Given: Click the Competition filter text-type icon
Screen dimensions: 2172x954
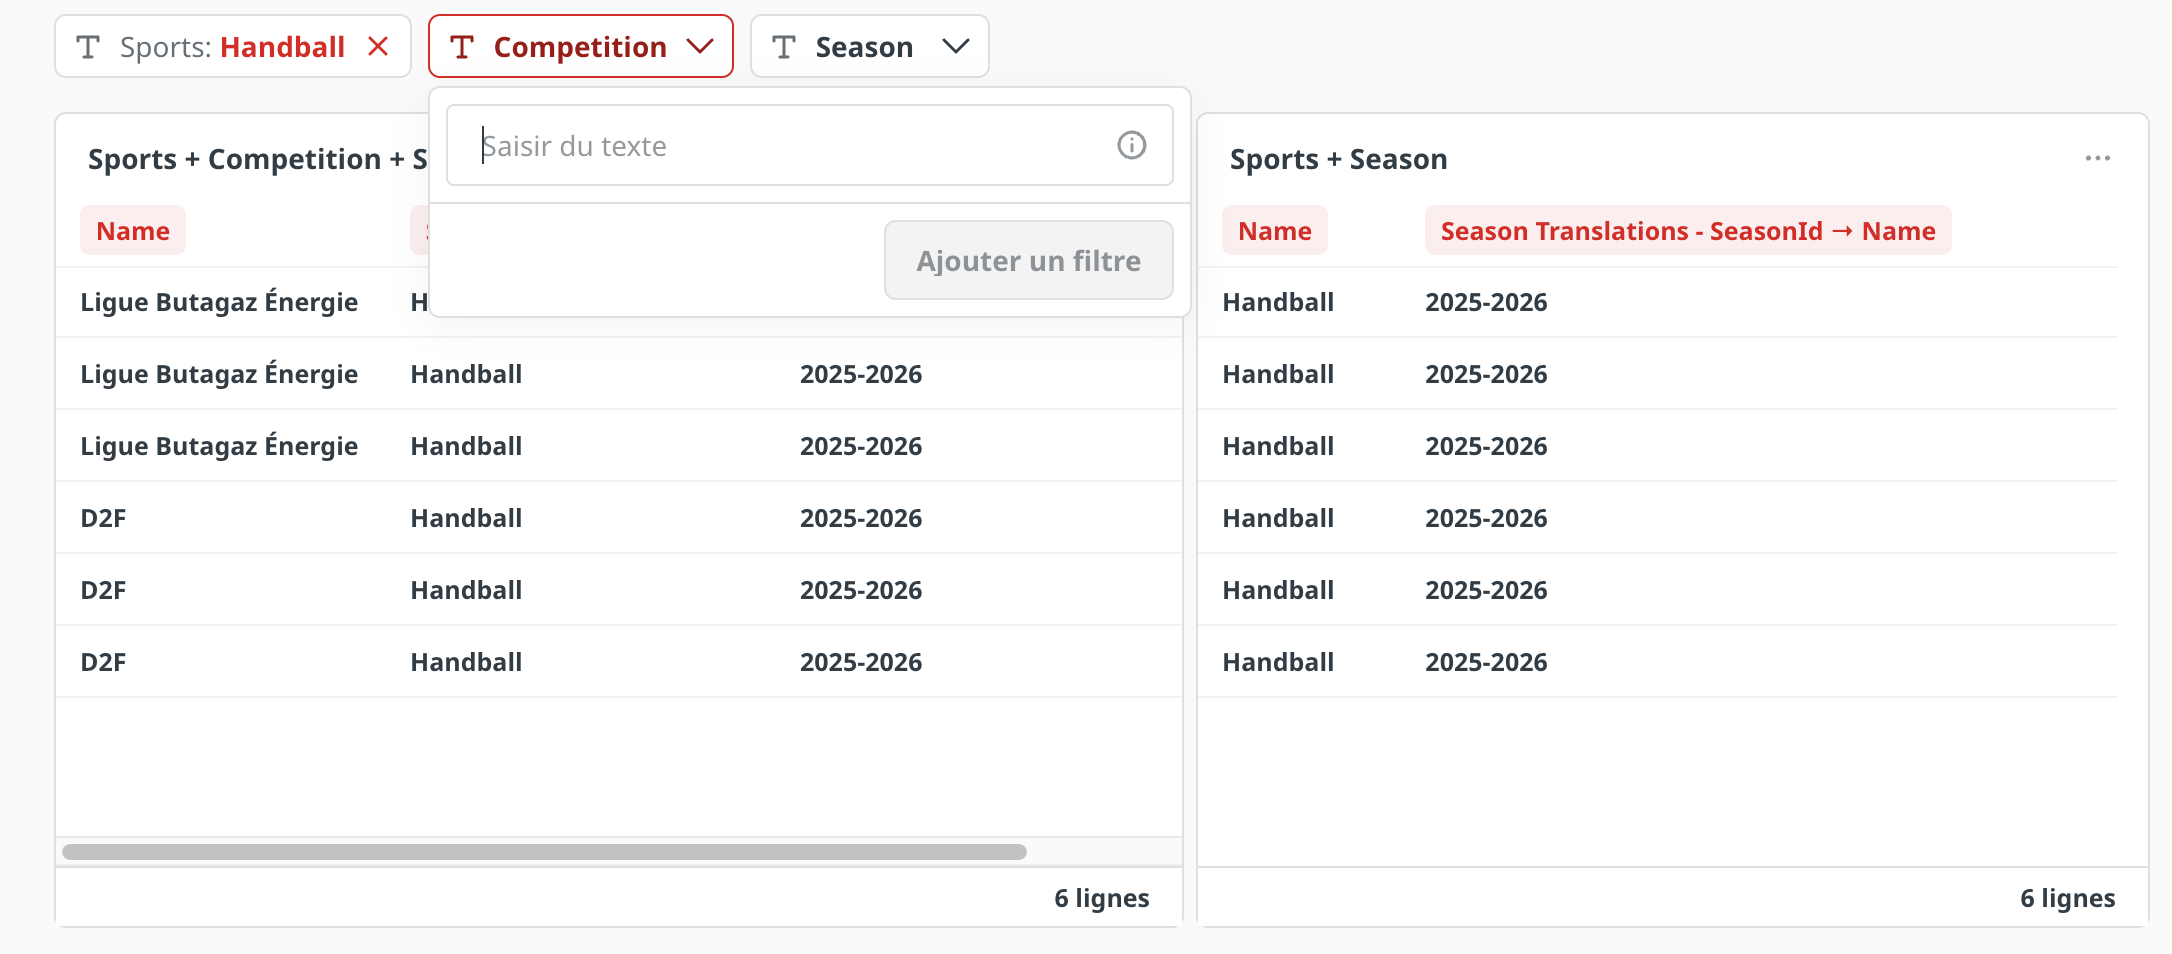Looking at the screenshot, I should pyautogui.click(x=462, y=47).
